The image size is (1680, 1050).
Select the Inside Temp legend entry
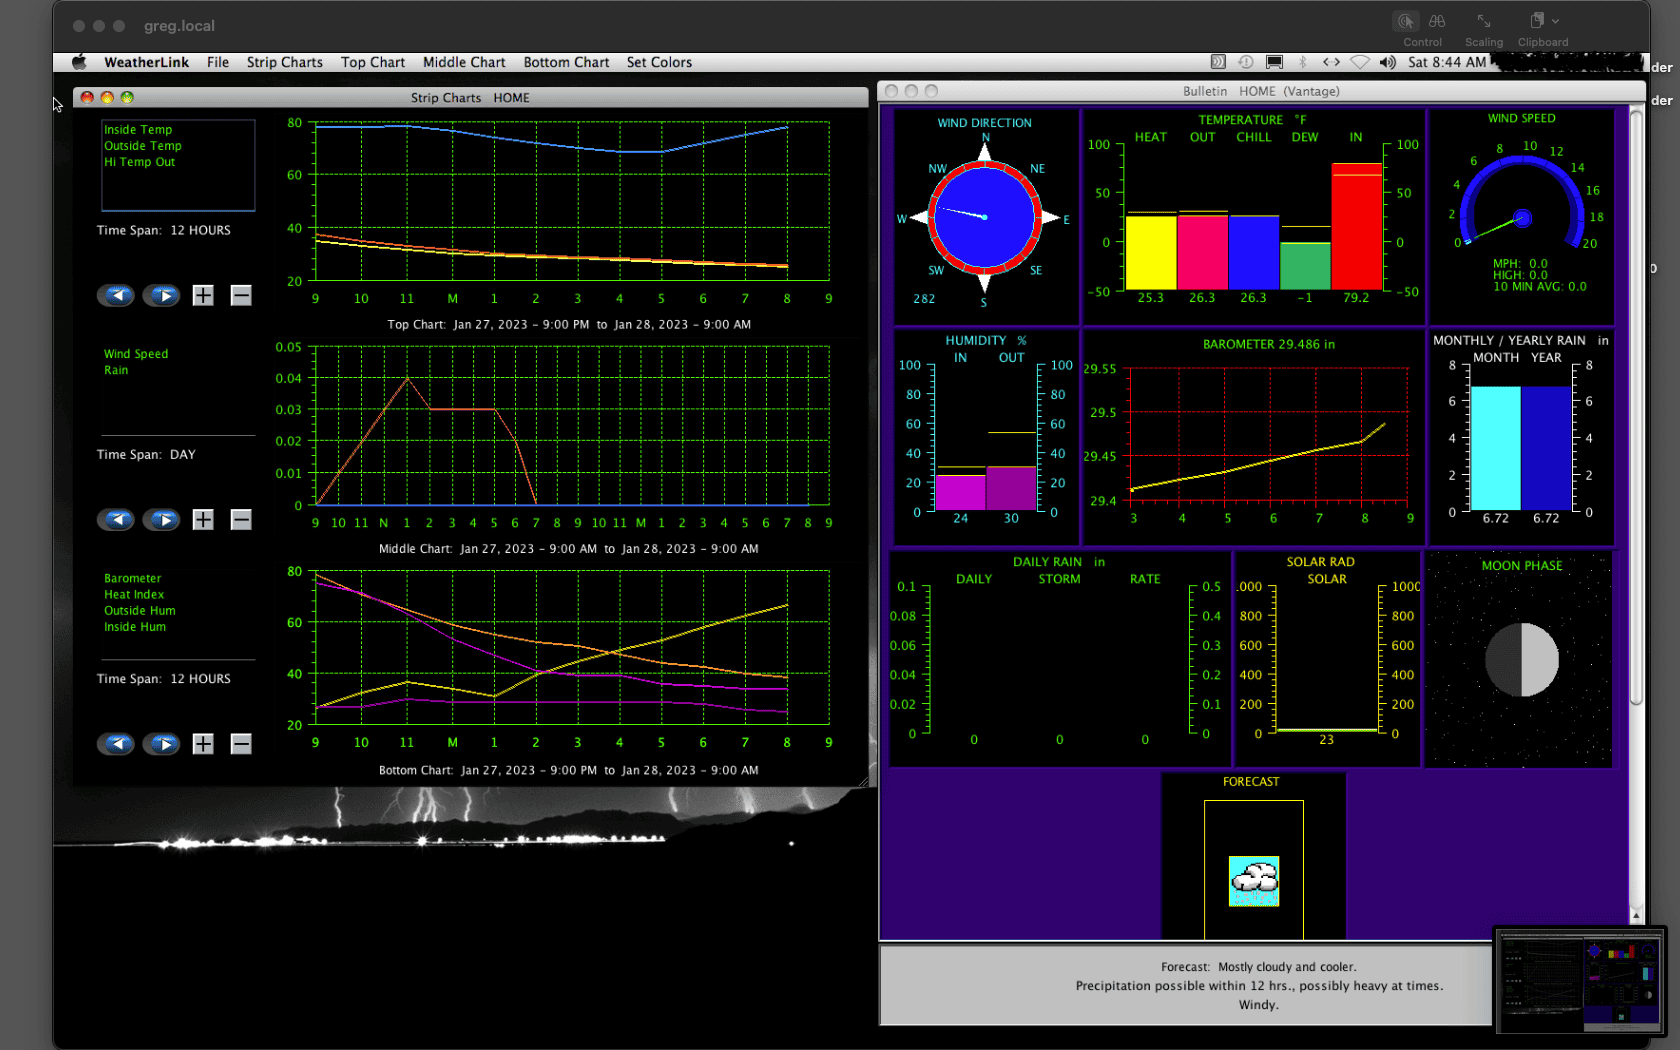(x=138, y=130)
